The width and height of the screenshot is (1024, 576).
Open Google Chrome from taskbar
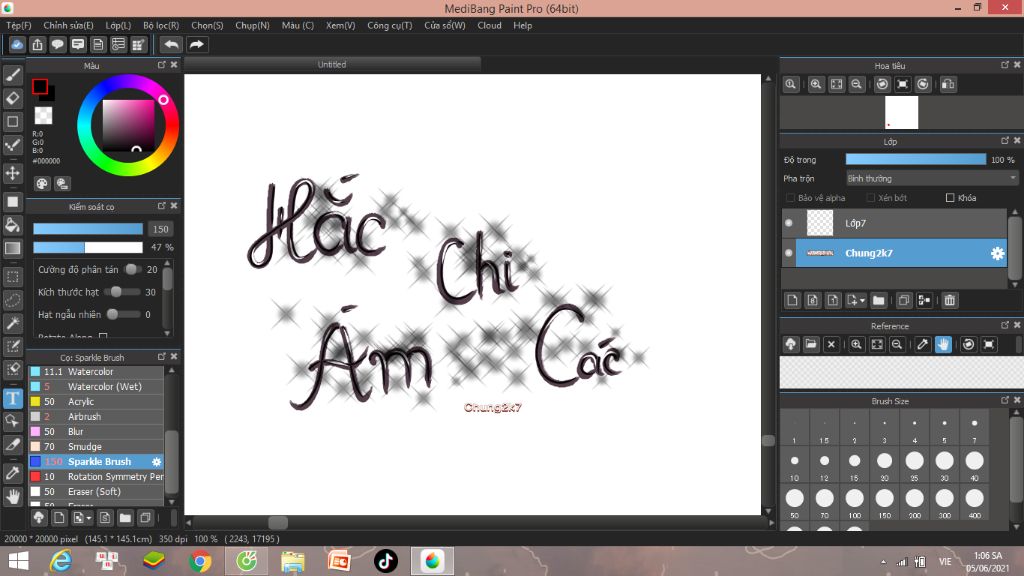pyautogui.click(x=200, y=561)
